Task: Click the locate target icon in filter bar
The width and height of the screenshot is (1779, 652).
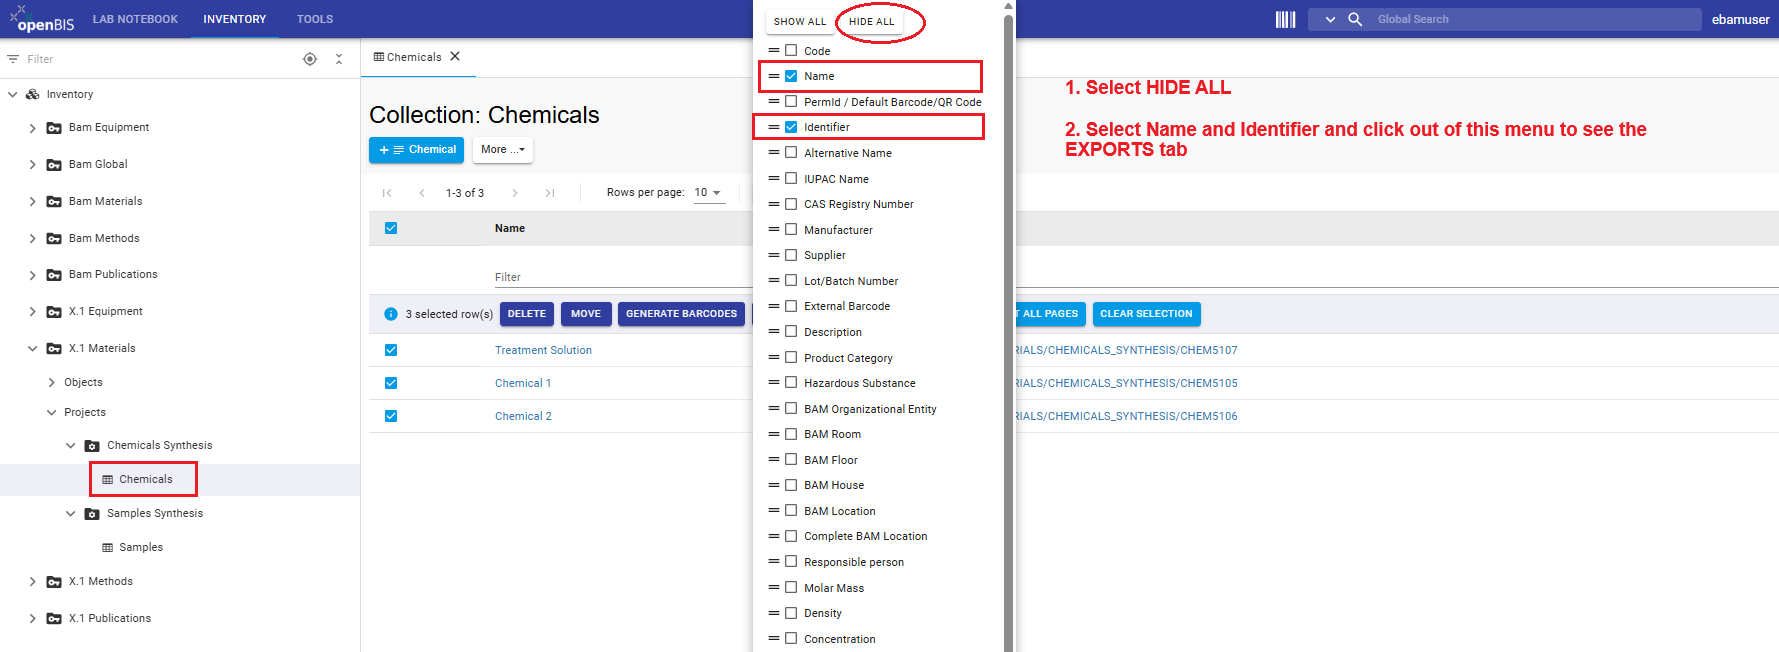Action: coord(310,59)
